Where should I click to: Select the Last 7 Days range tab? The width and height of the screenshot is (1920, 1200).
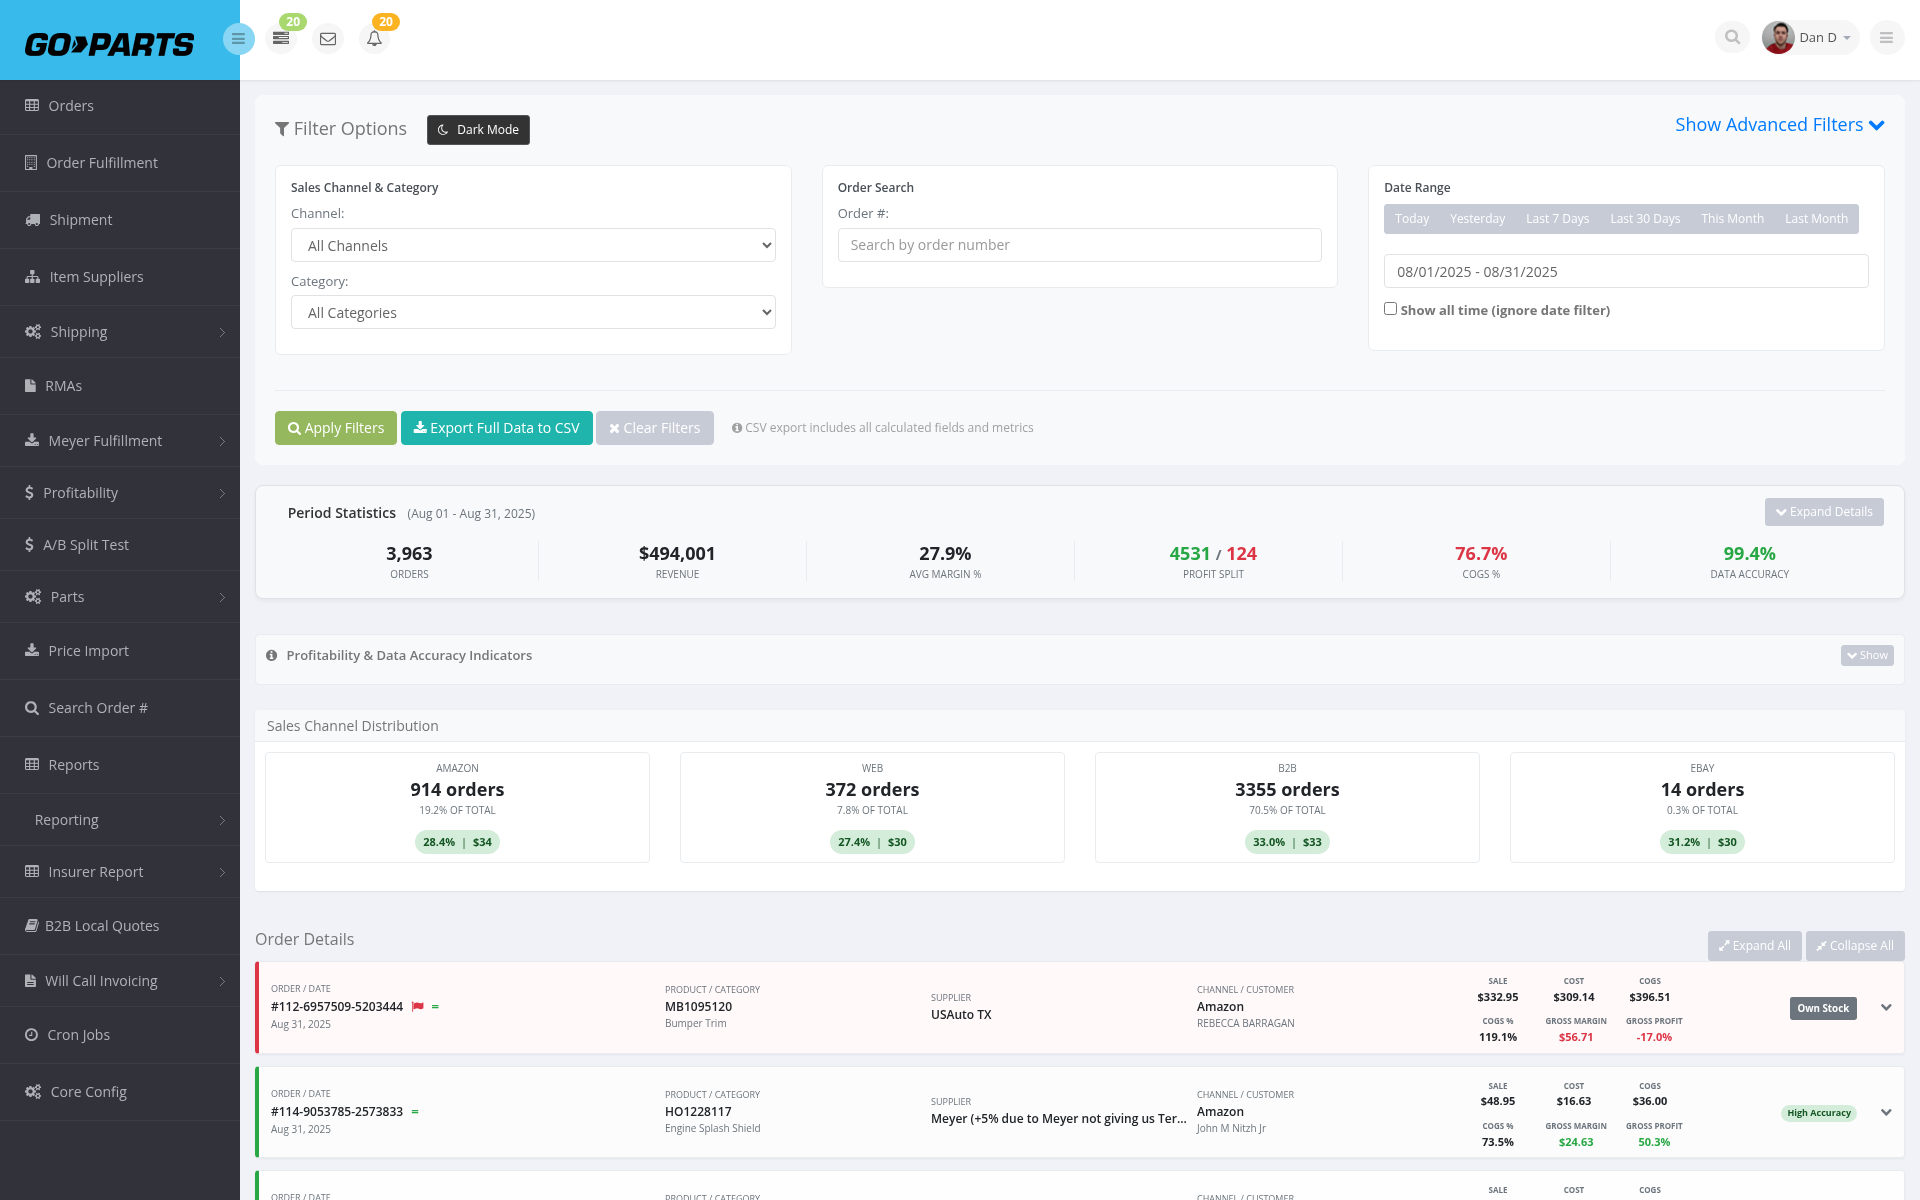1557,219
